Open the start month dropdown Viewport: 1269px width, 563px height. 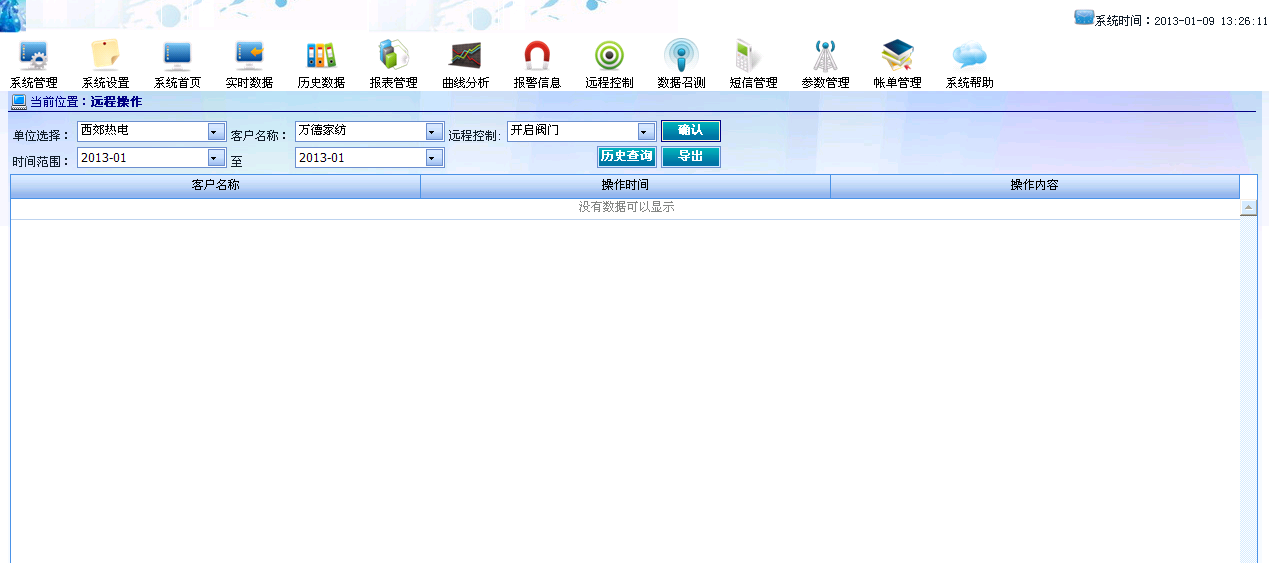[x=216, y=157]
